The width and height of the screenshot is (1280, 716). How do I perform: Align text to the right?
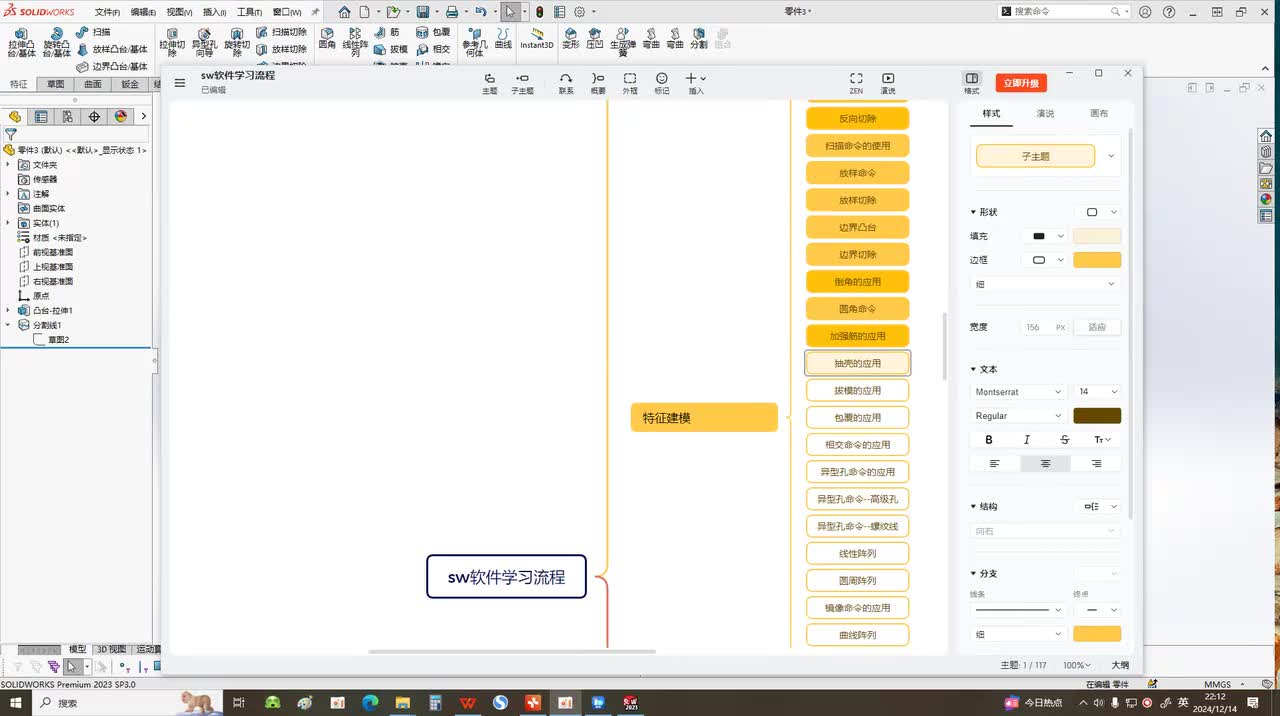[x=1096, y=464]
